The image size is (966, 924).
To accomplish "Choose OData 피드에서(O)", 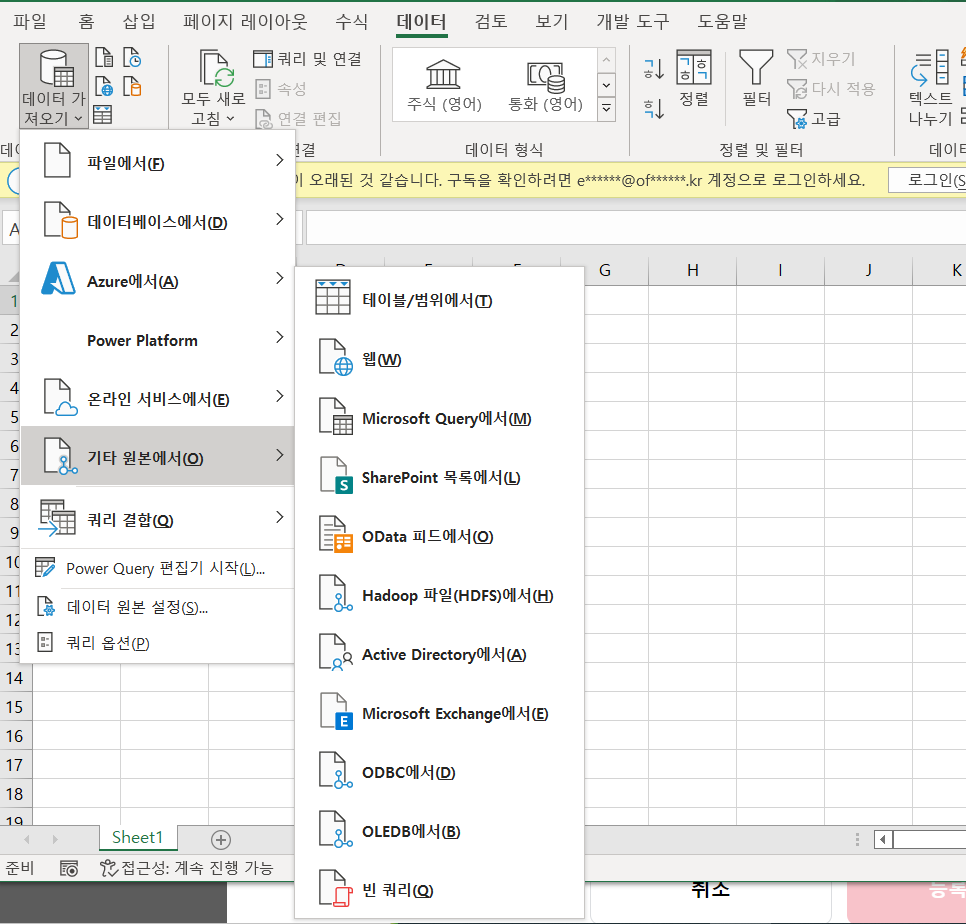I will tap(439, 535).
